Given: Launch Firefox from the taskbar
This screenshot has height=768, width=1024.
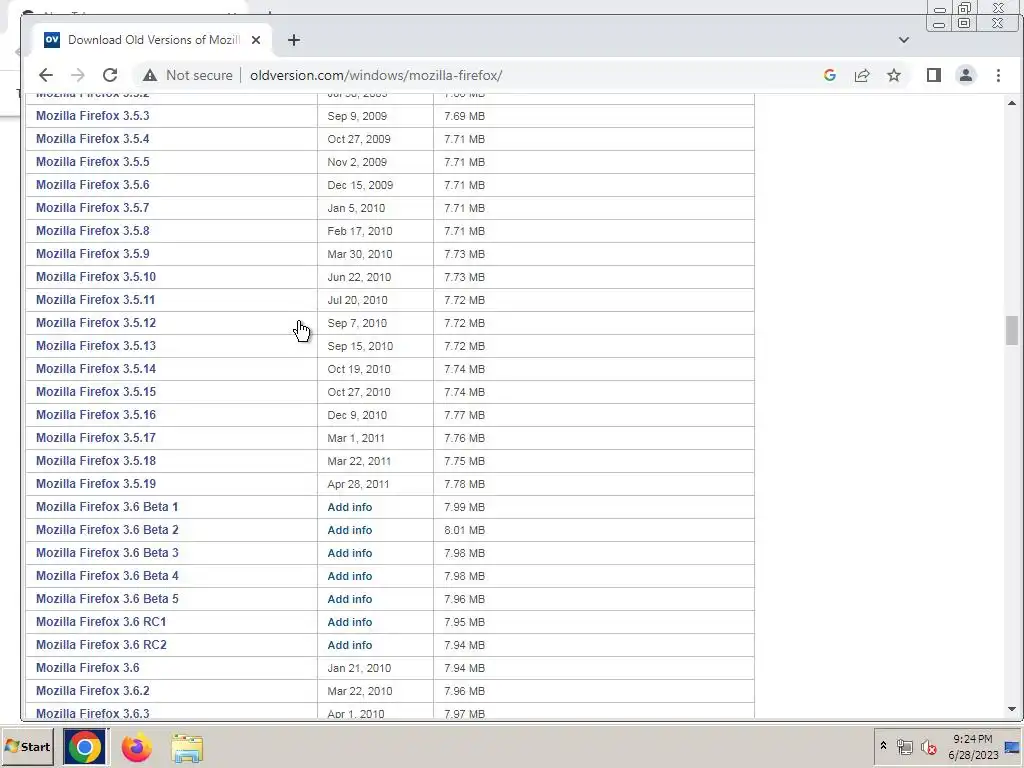Looking at the screenshot, I should click(x=136, y=748).
